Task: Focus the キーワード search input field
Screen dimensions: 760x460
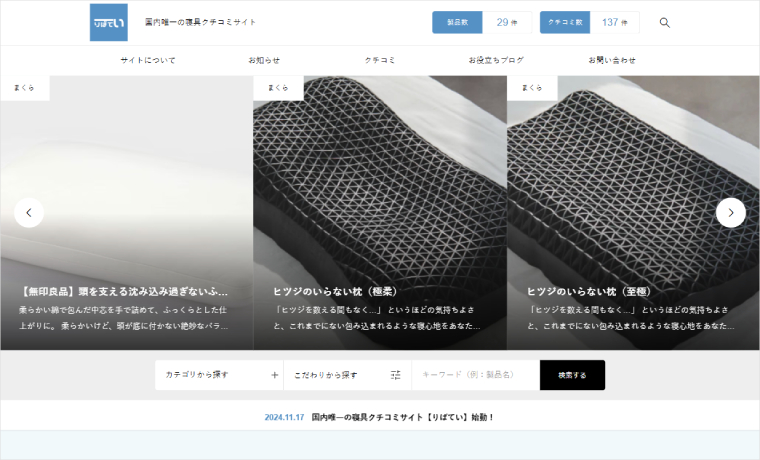Action: pyautogui.click(x=475, y=375)
